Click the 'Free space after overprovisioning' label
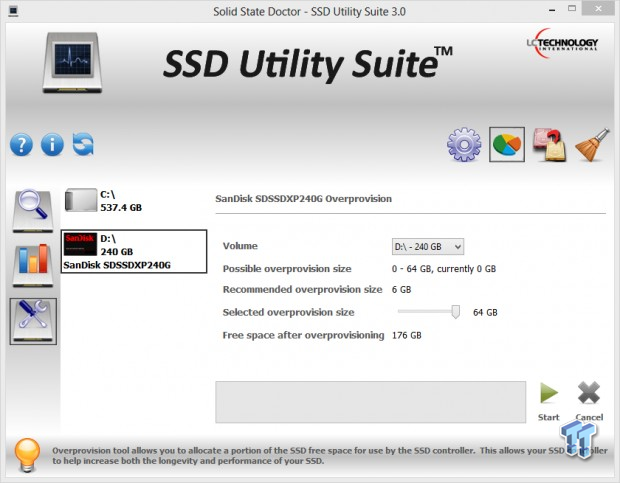Image resolution: width=620 pixels, height=483 pixels. pyautogui.click(x=303, y=336)
